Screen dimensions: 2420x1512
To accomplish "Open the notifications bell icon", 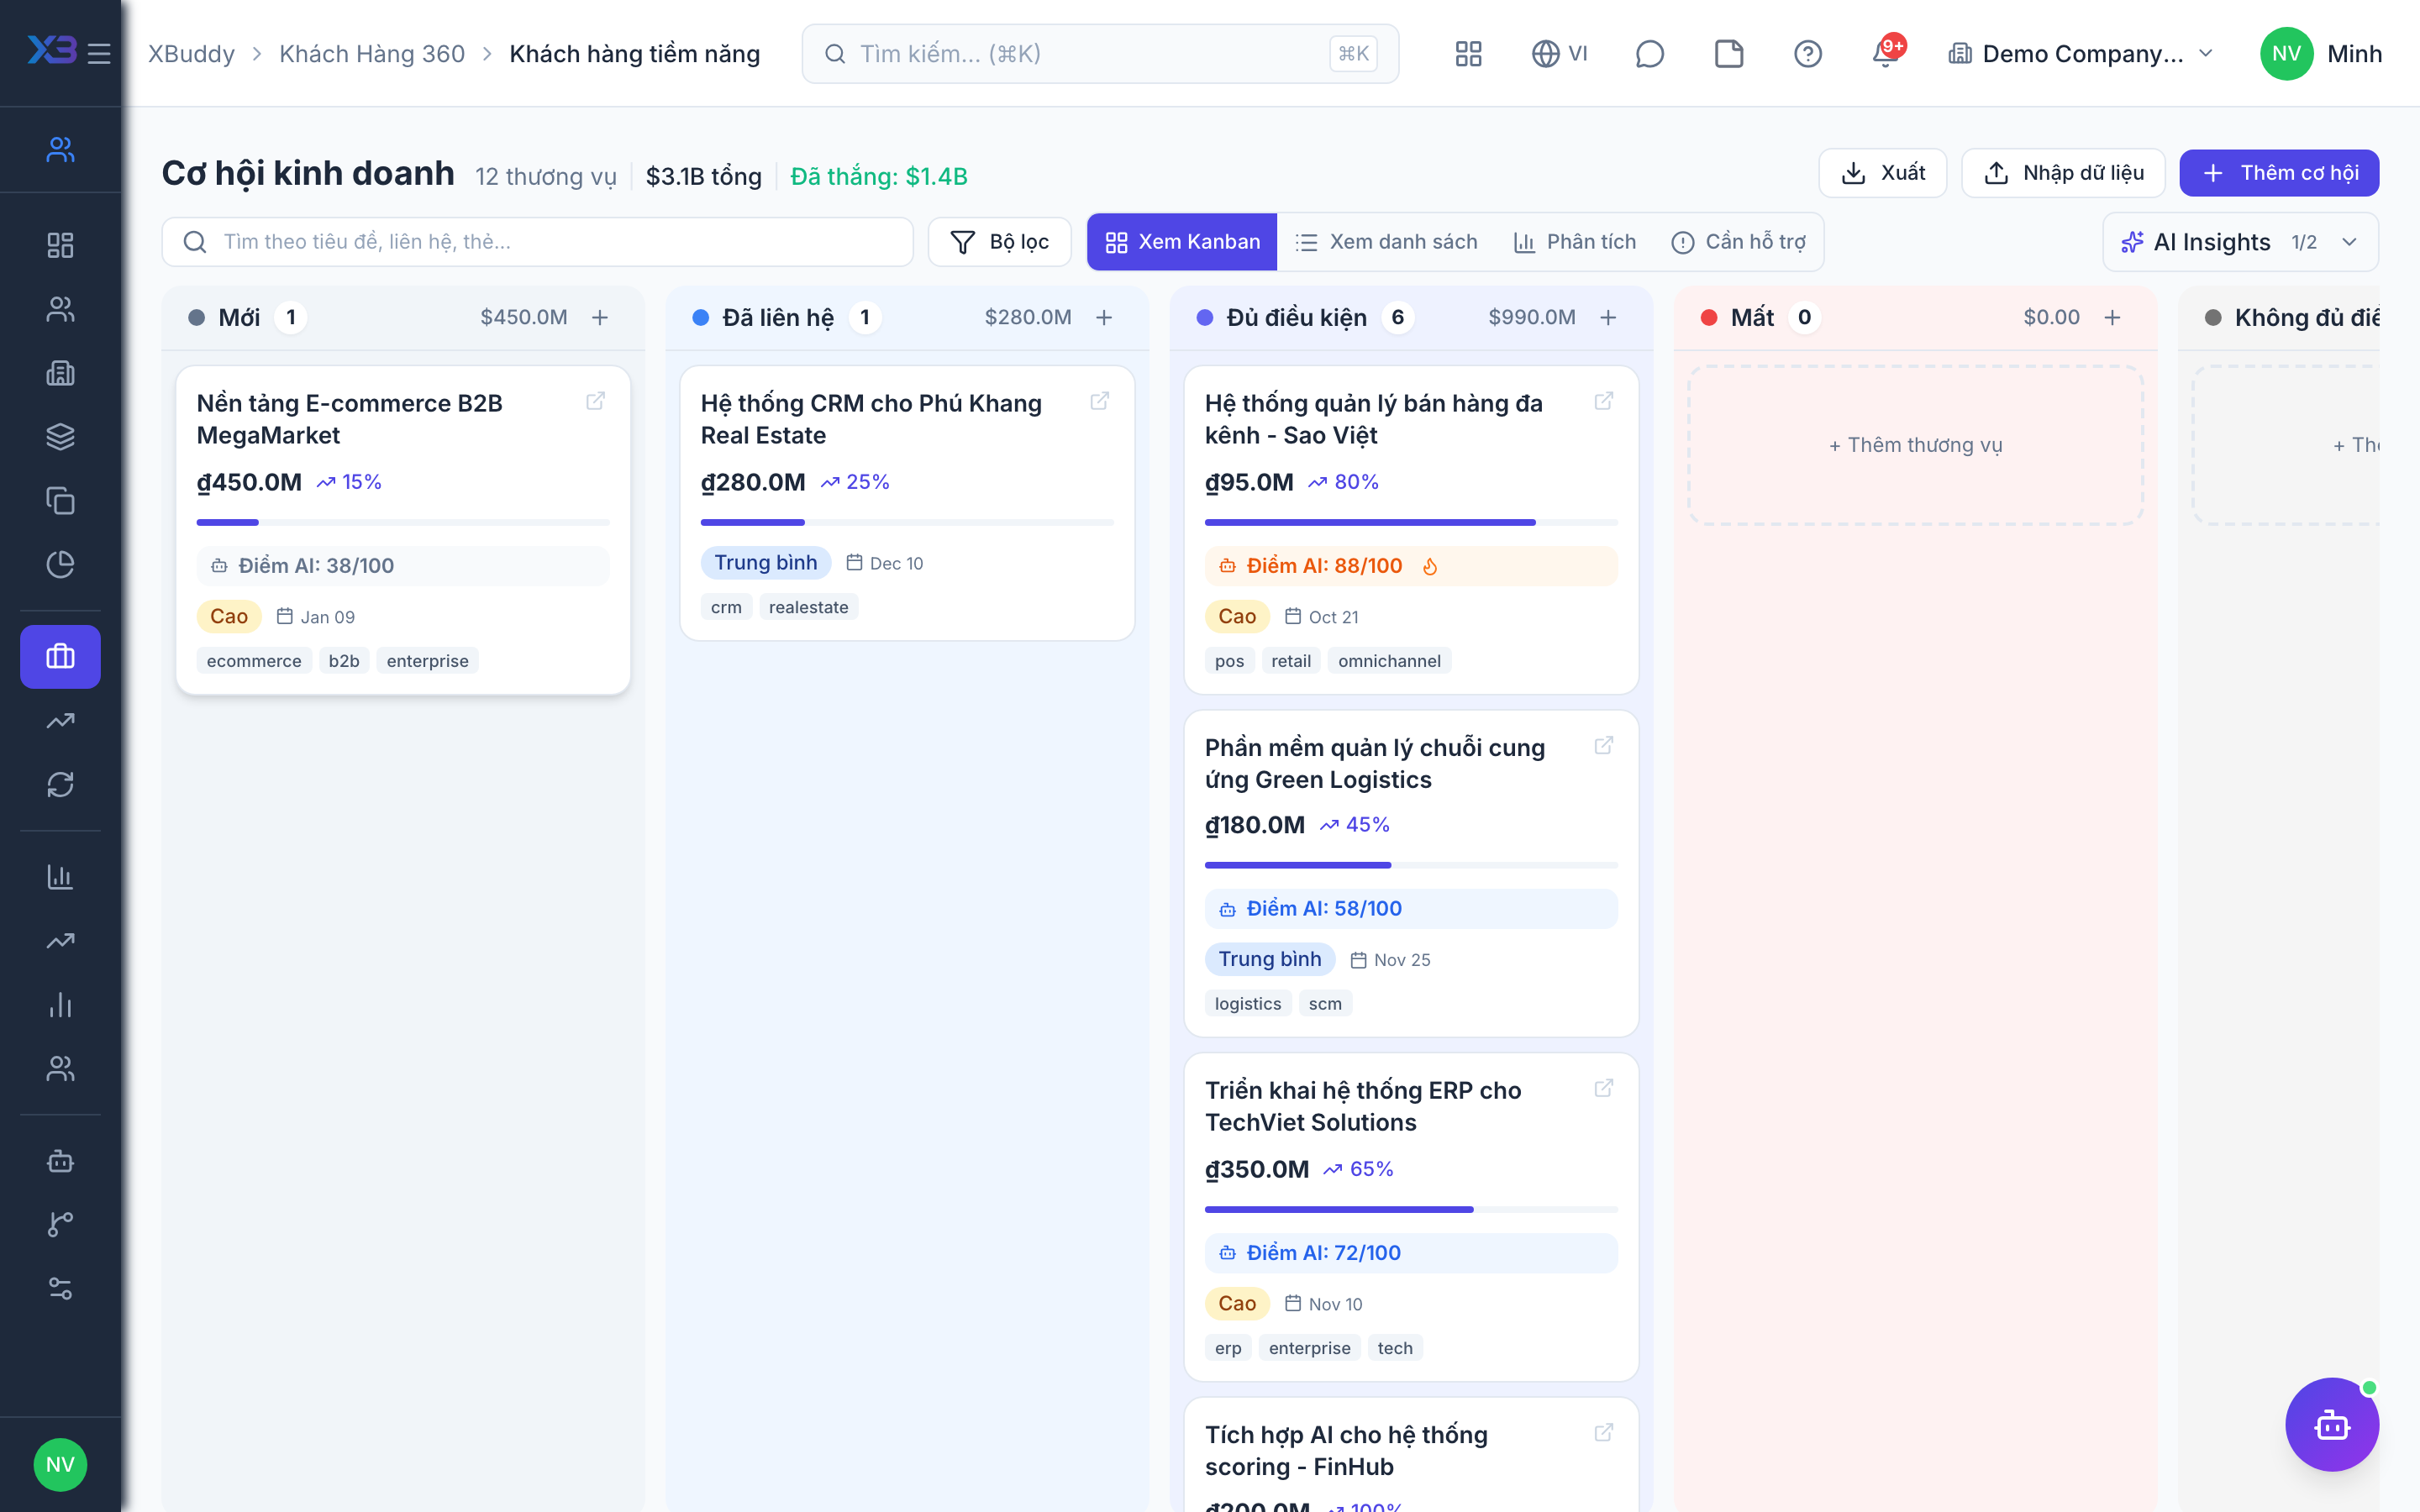I will [1886, 53].
